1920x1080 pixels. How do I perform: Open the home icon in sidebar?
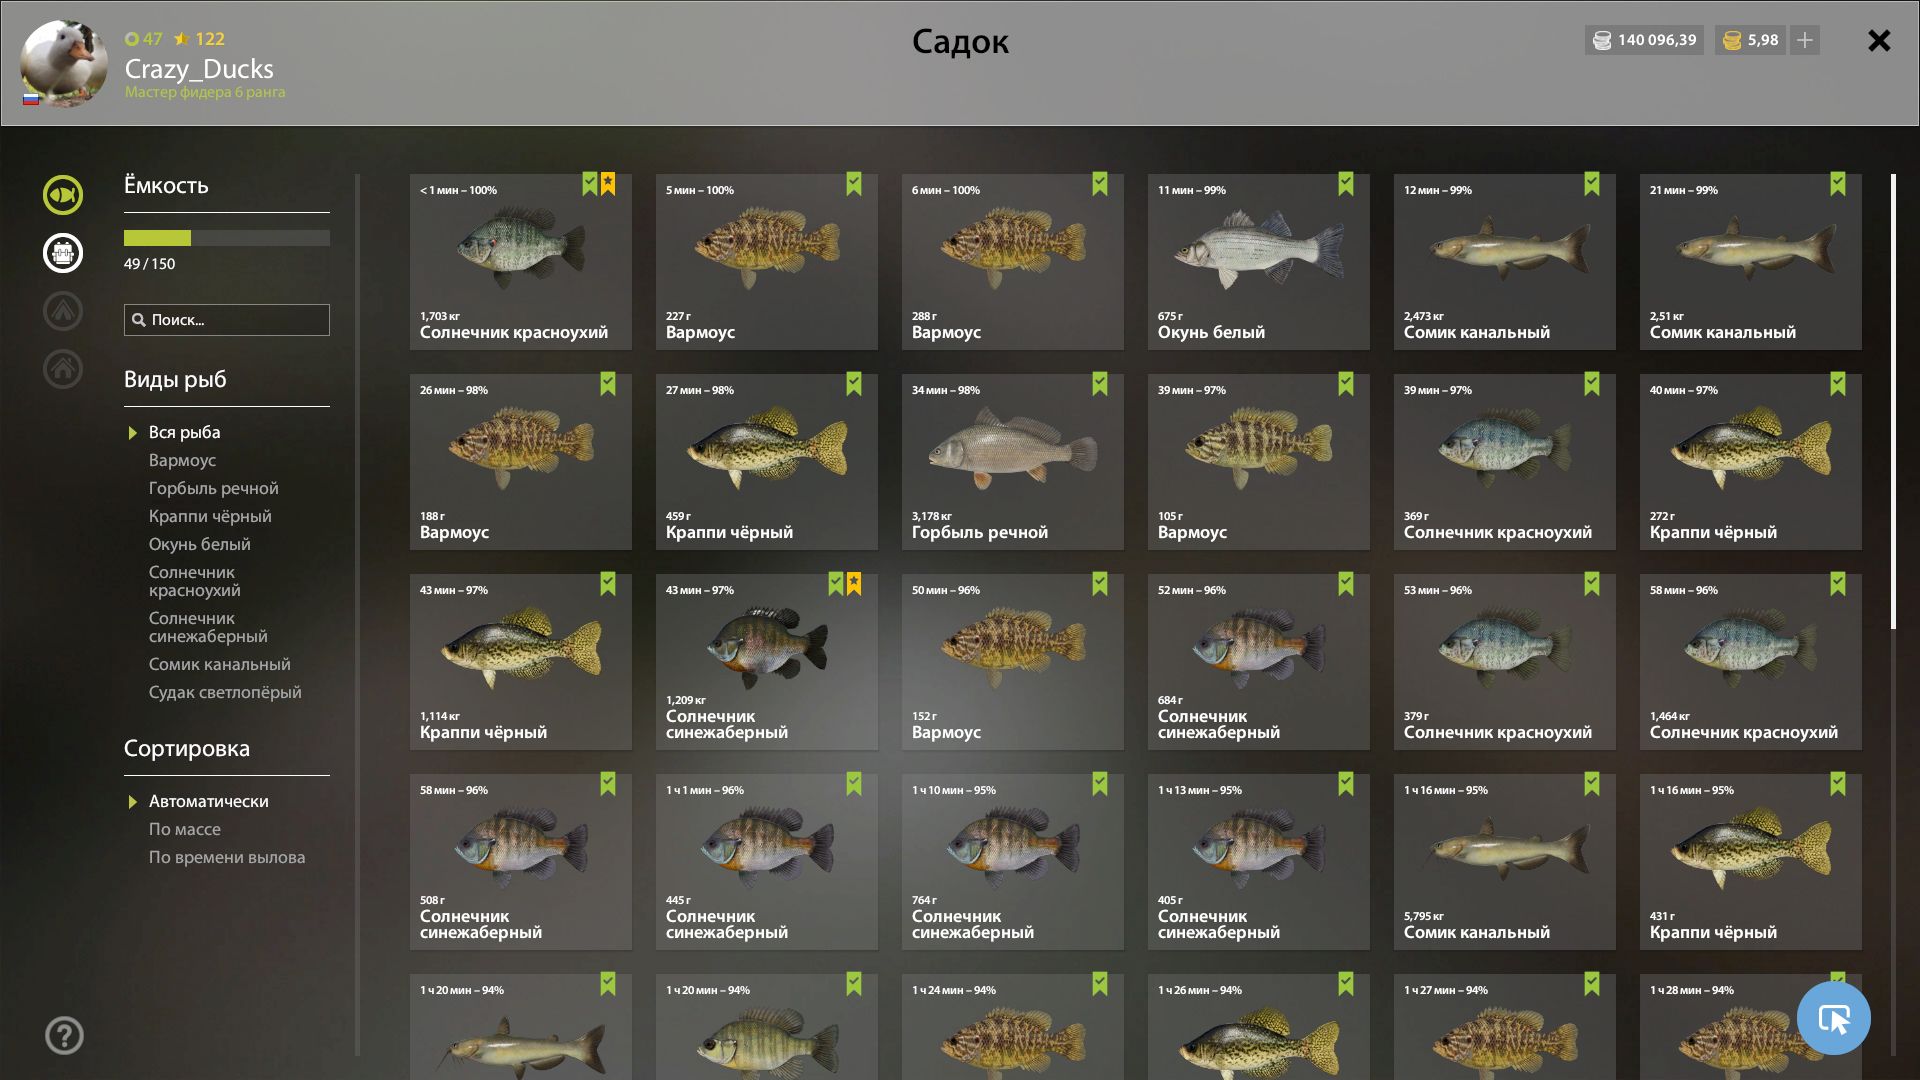coord(63,369)
